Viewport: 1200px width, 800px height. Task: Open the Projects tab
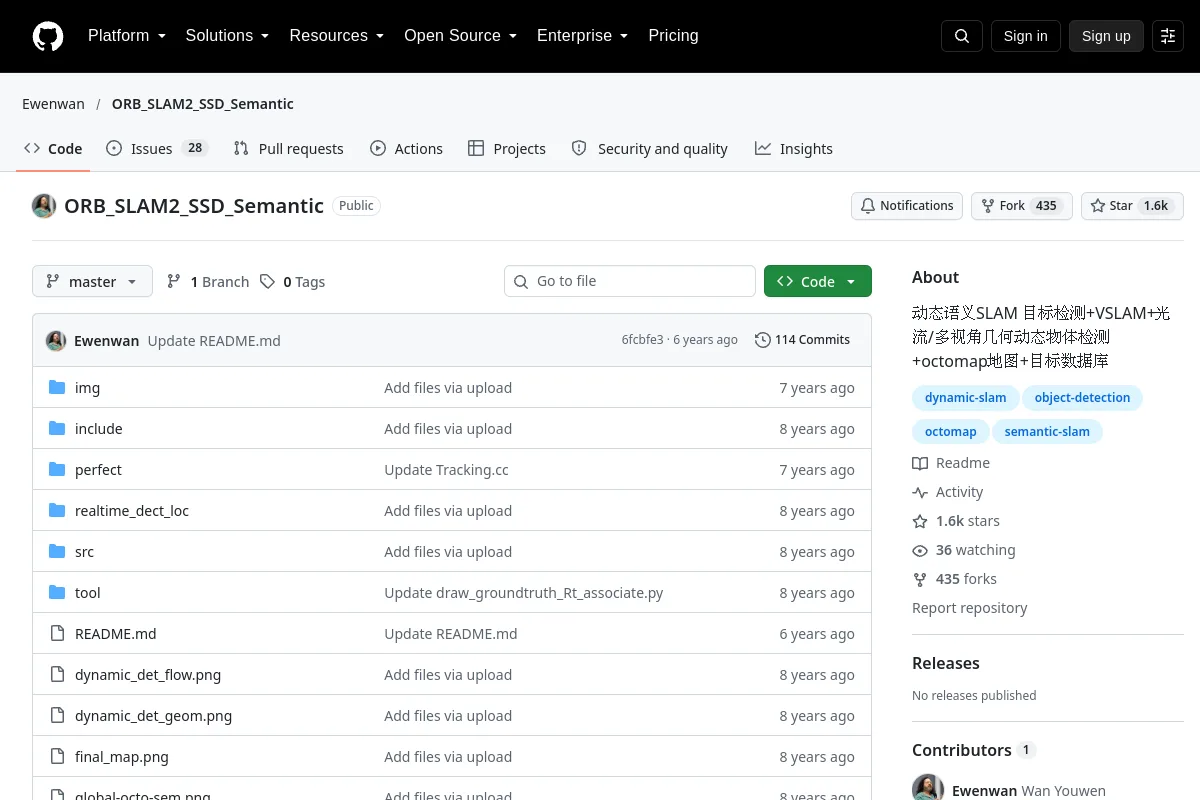pos(507,149)
